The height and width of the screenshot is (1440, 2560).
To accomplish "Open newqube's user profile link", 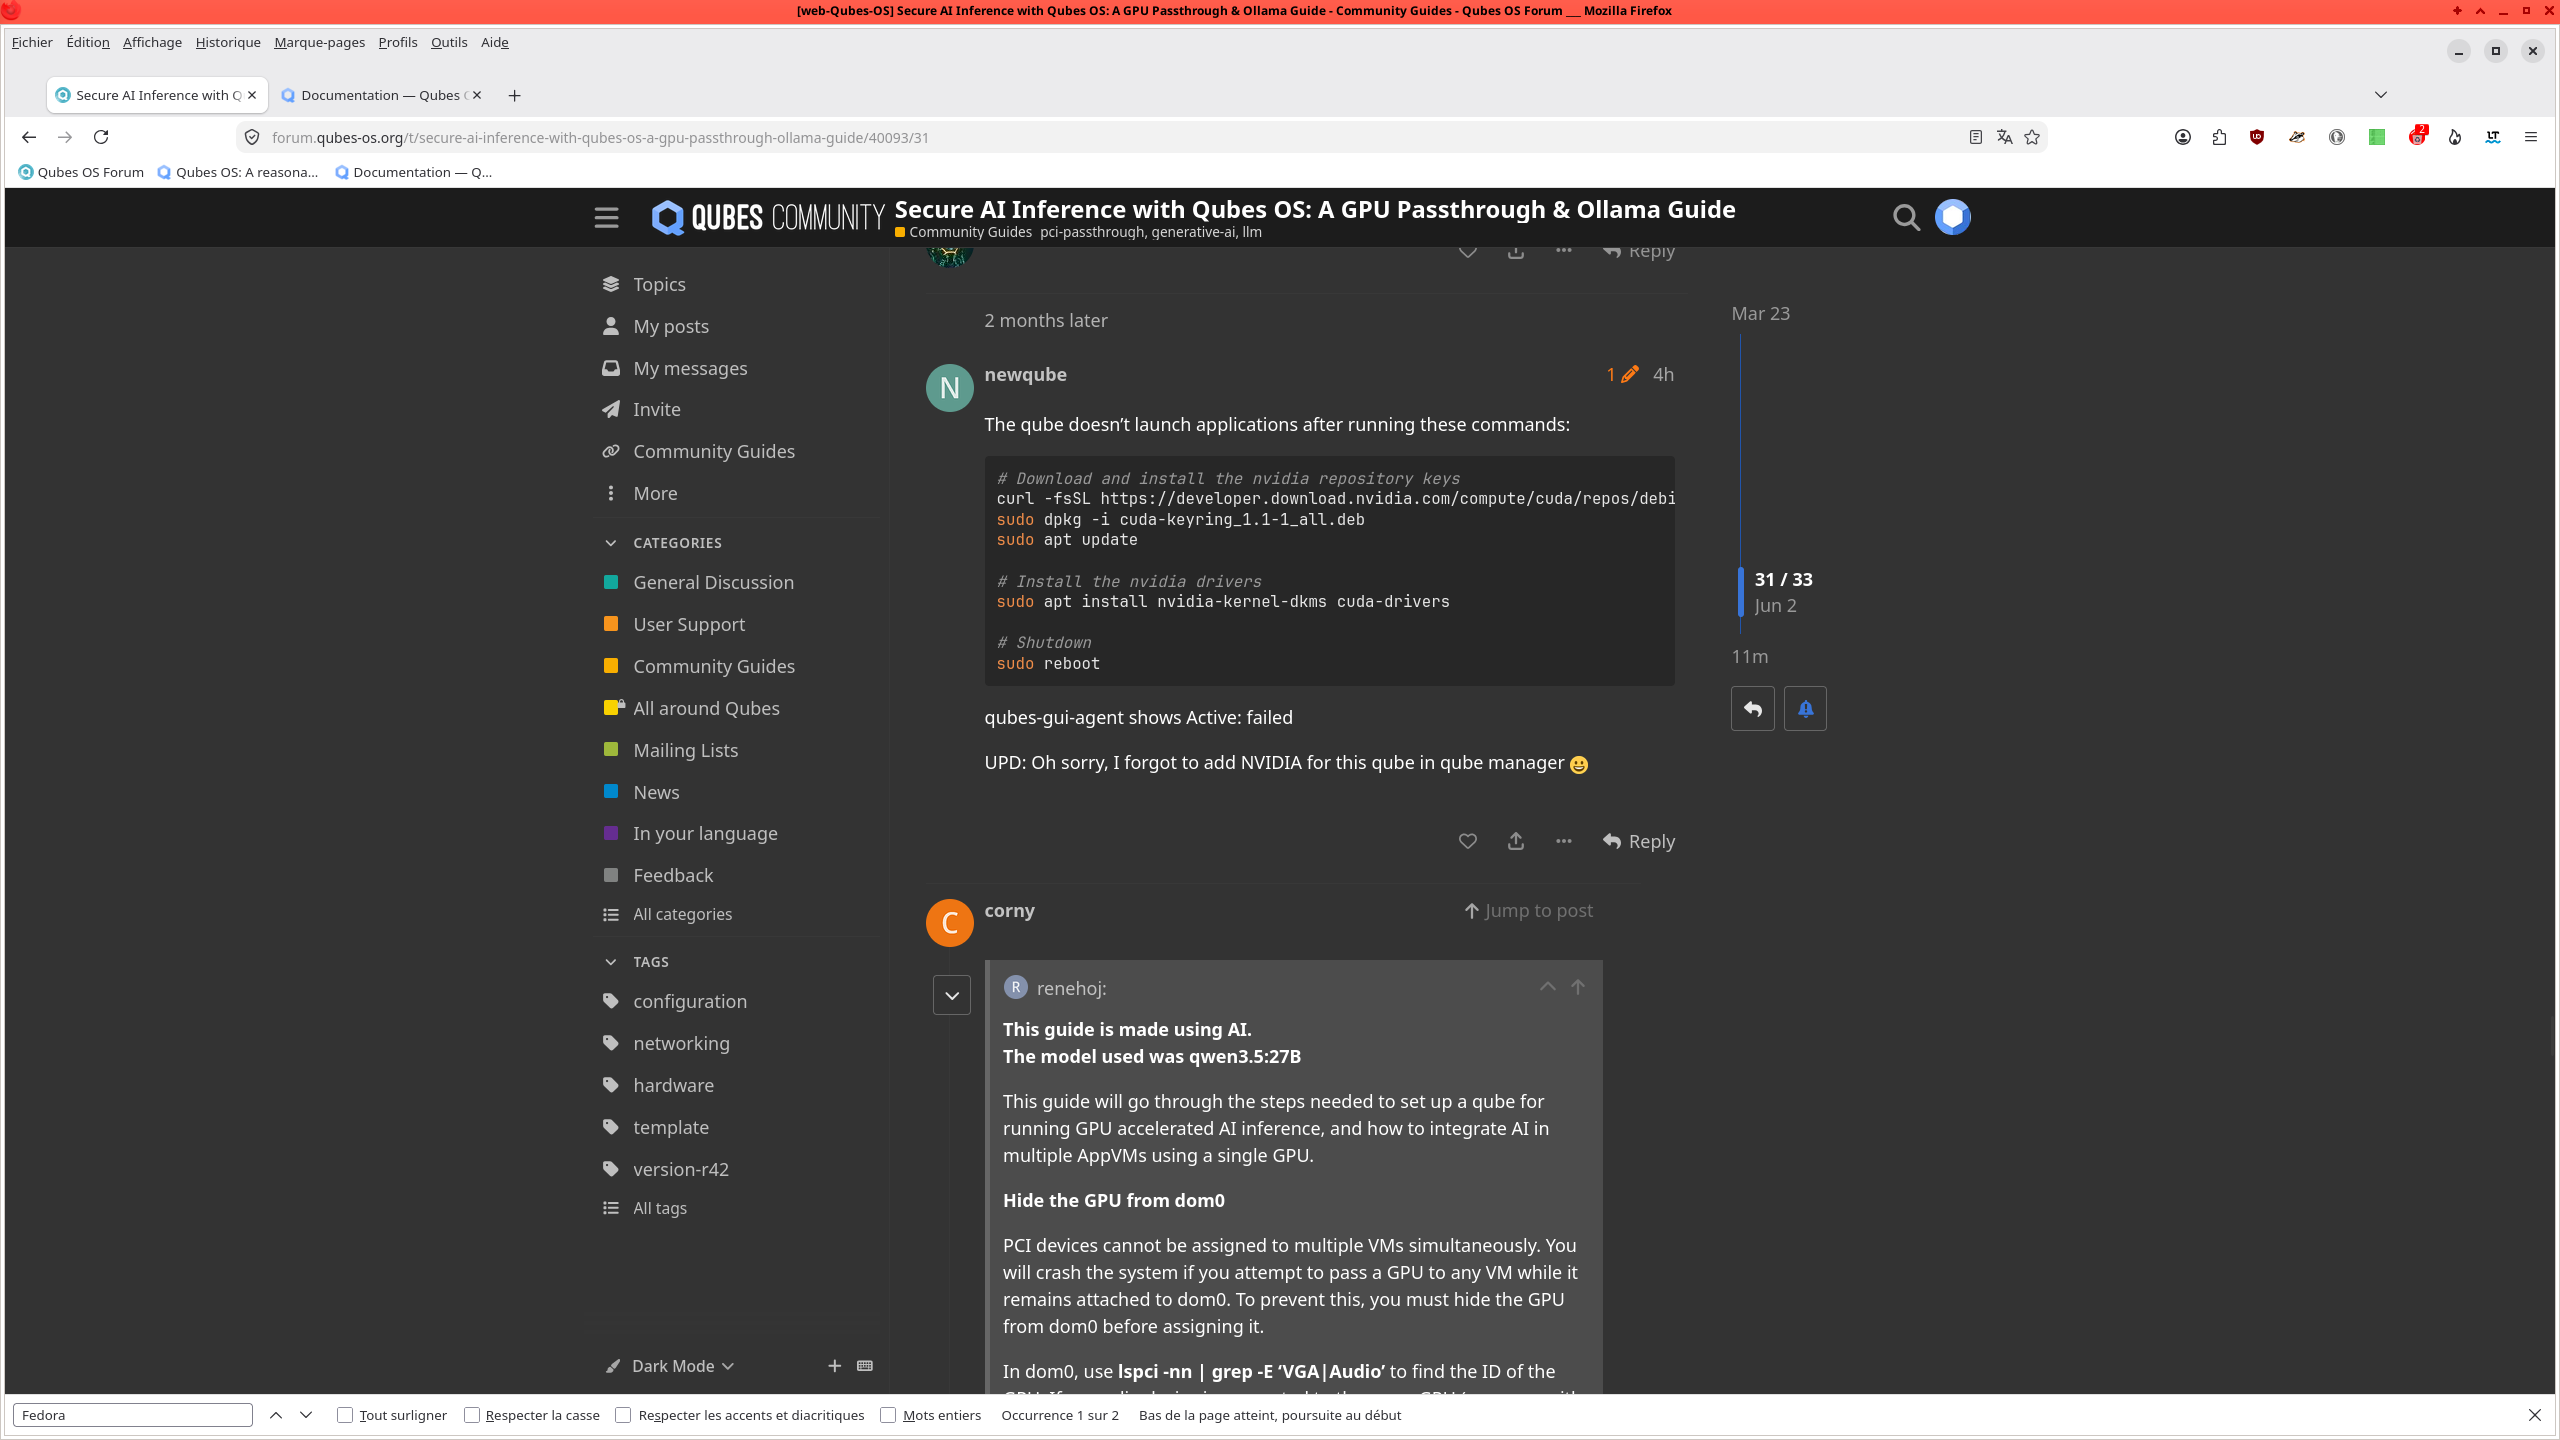I will (1025, 374).
